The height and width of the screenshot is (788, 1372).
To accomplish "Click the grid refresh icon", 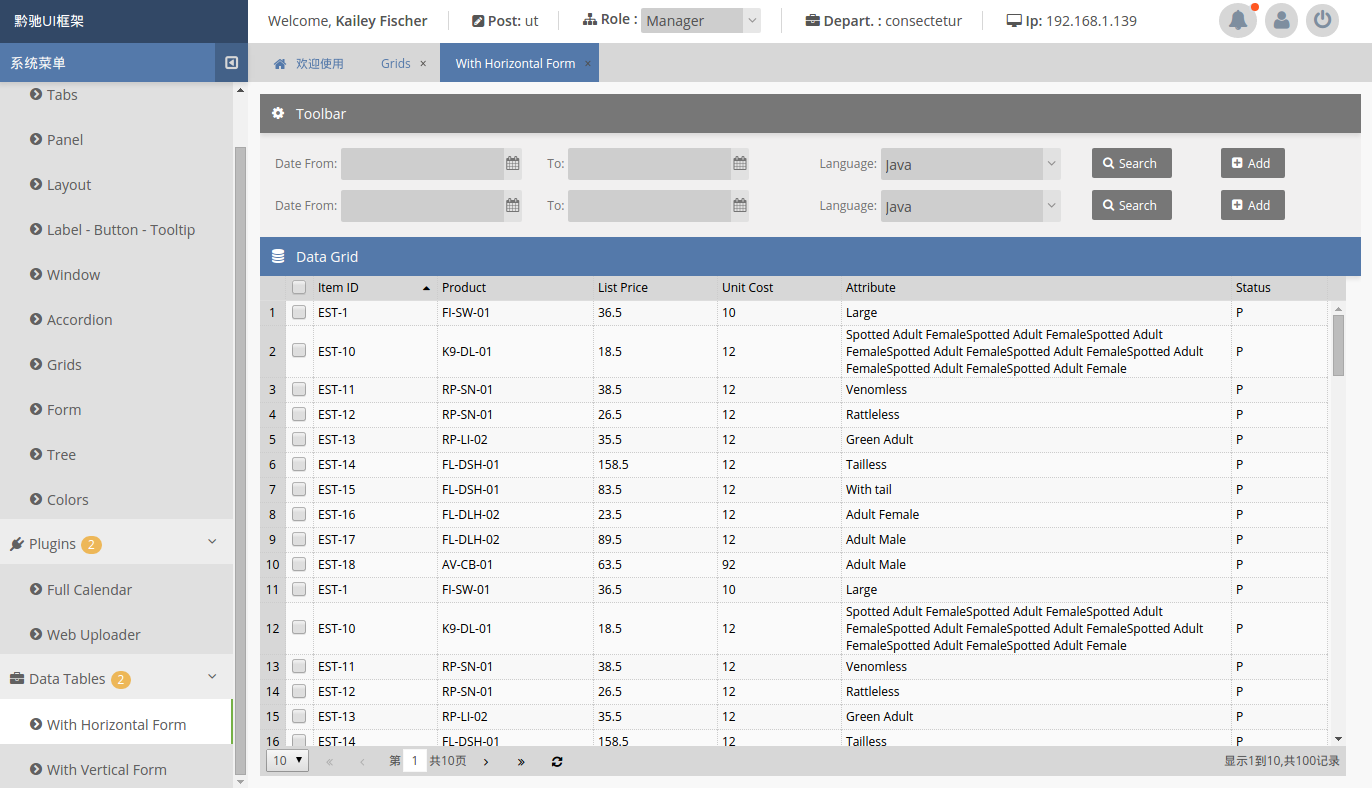I will (557, 761).
